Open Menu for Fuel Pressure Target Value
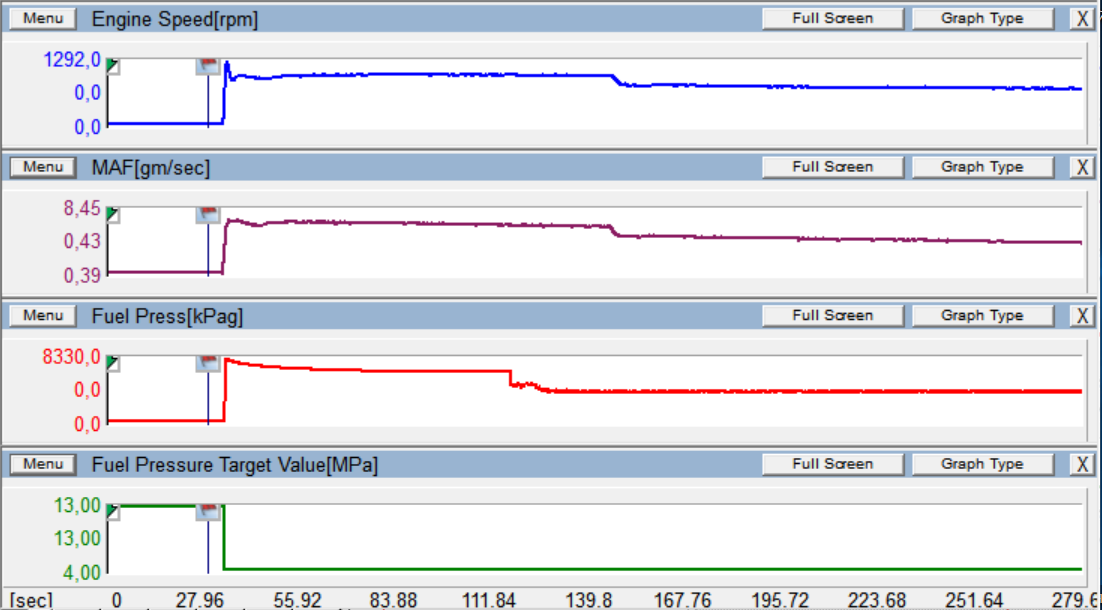This screenshot has height=610, width=1102. [43, 464]
